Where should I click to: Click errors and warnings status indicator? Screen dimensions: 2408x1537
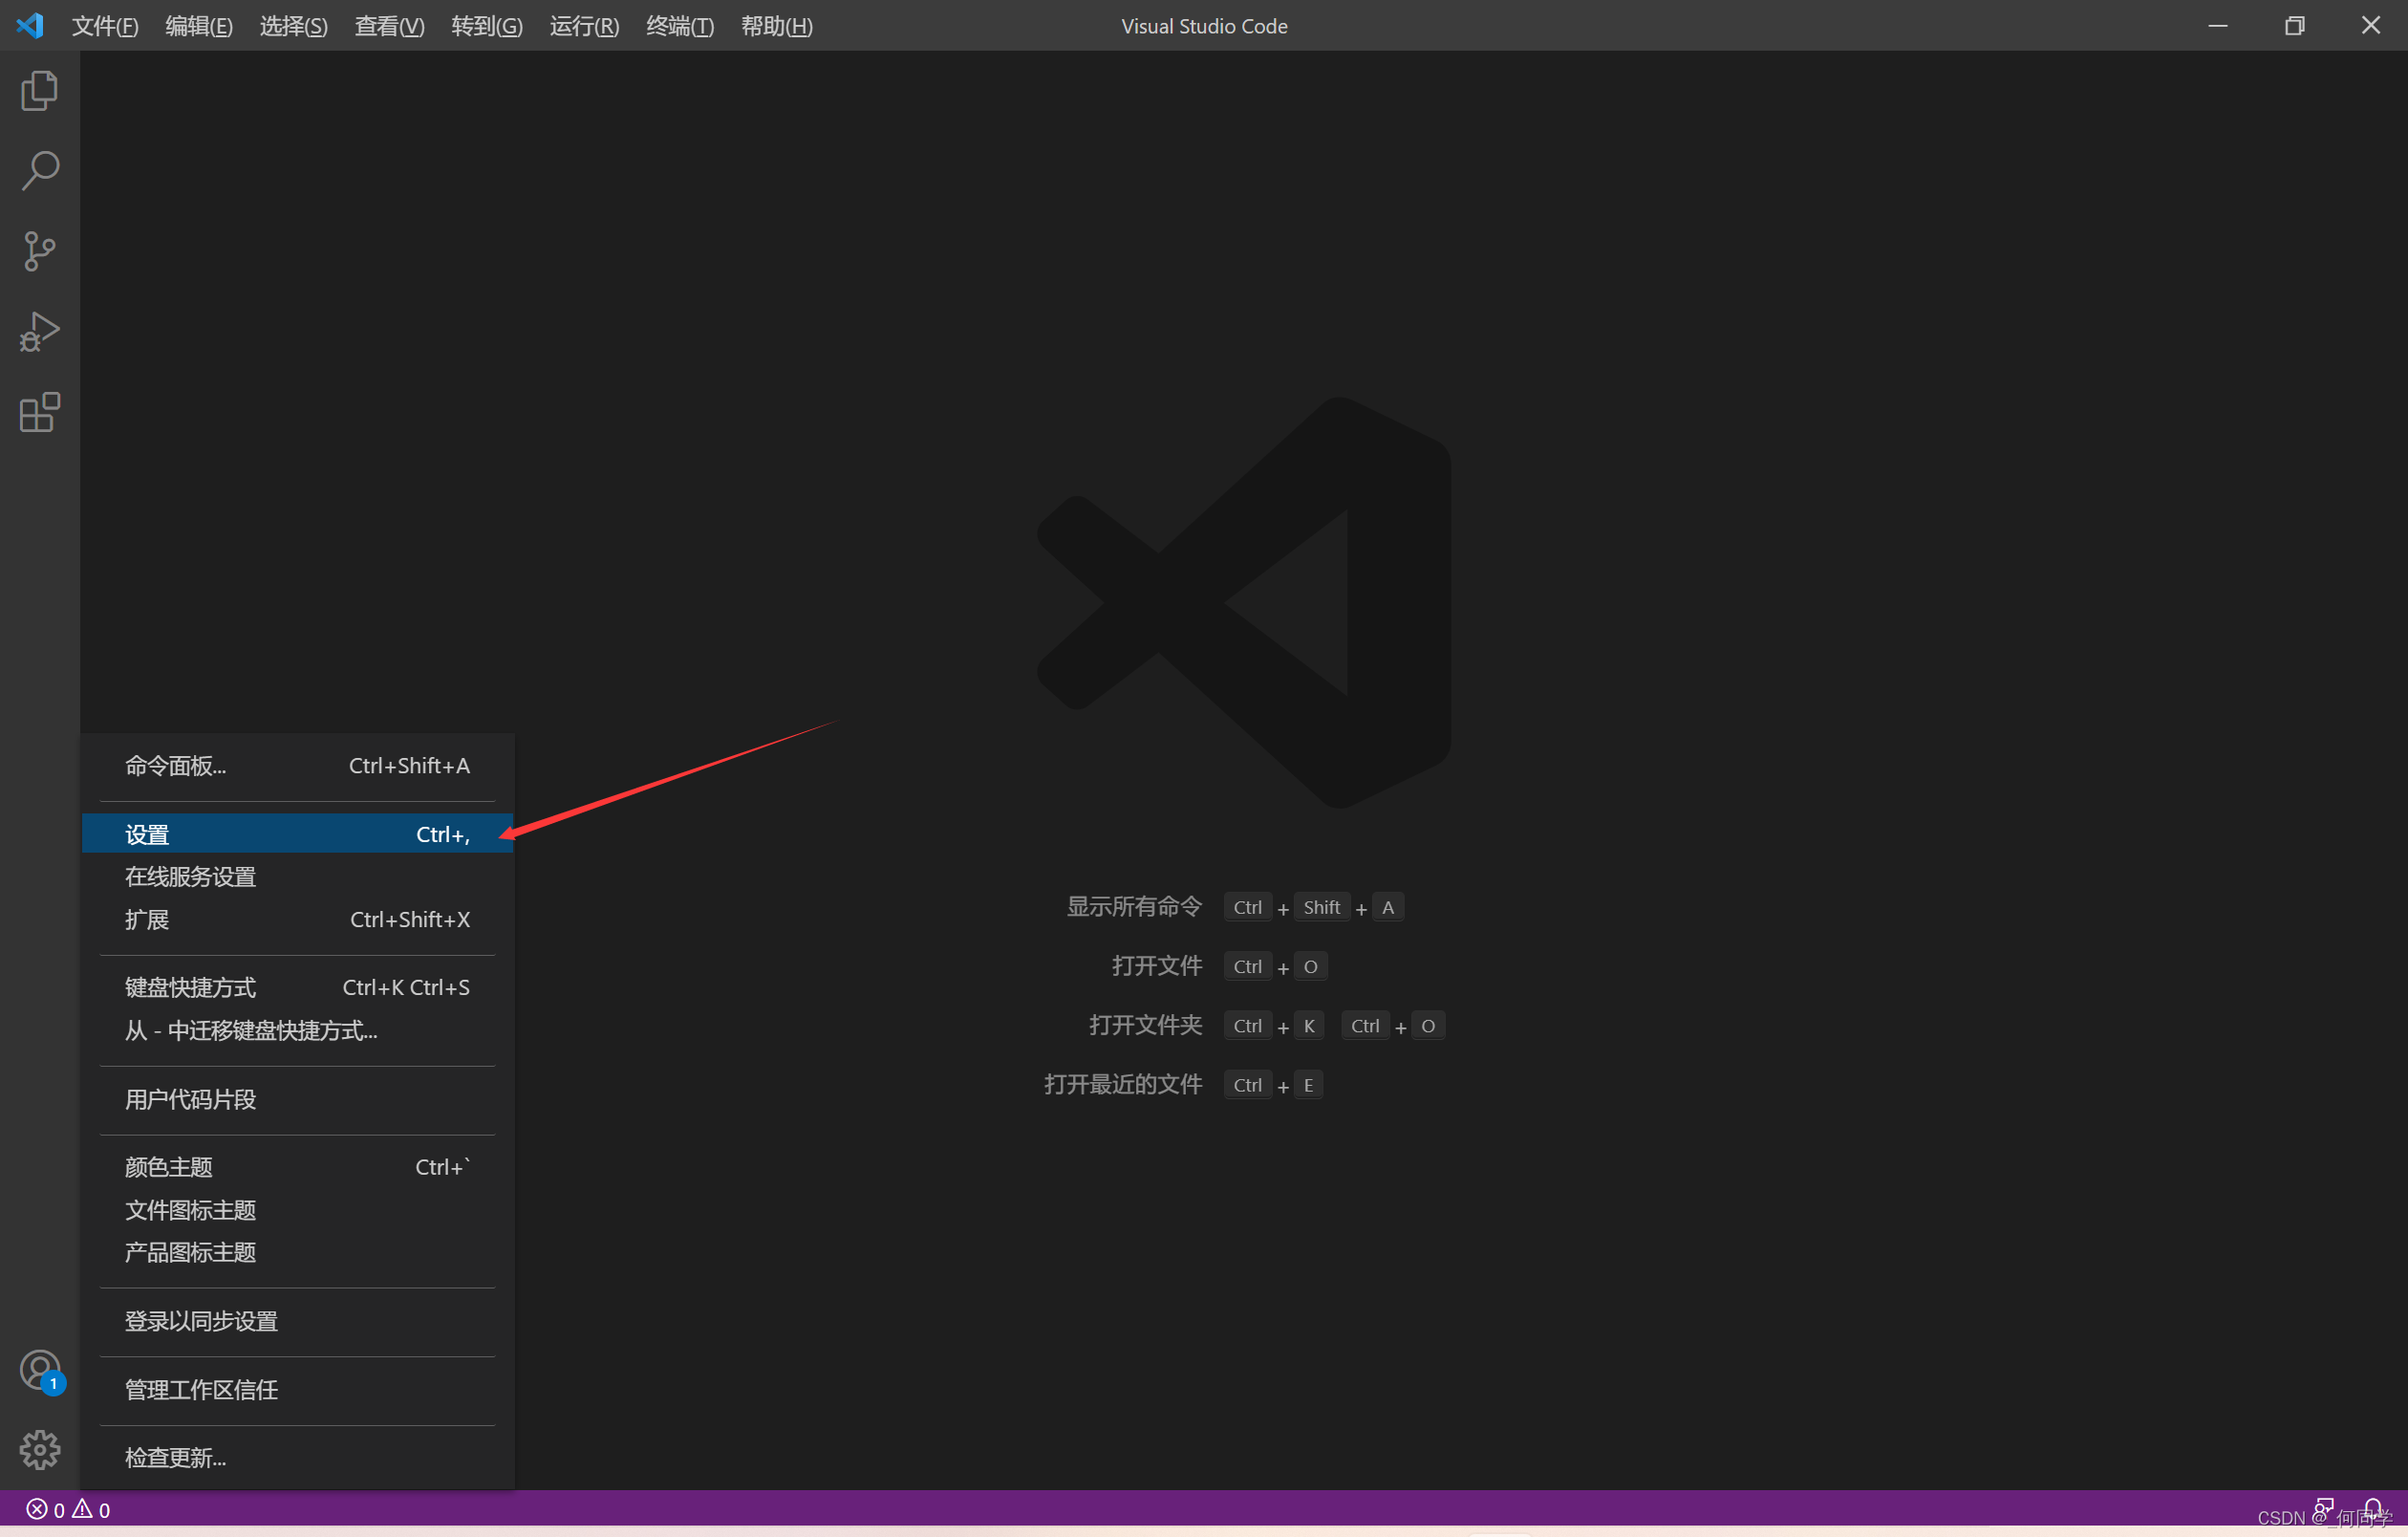pyautogui.click(x=68, y=1509)
